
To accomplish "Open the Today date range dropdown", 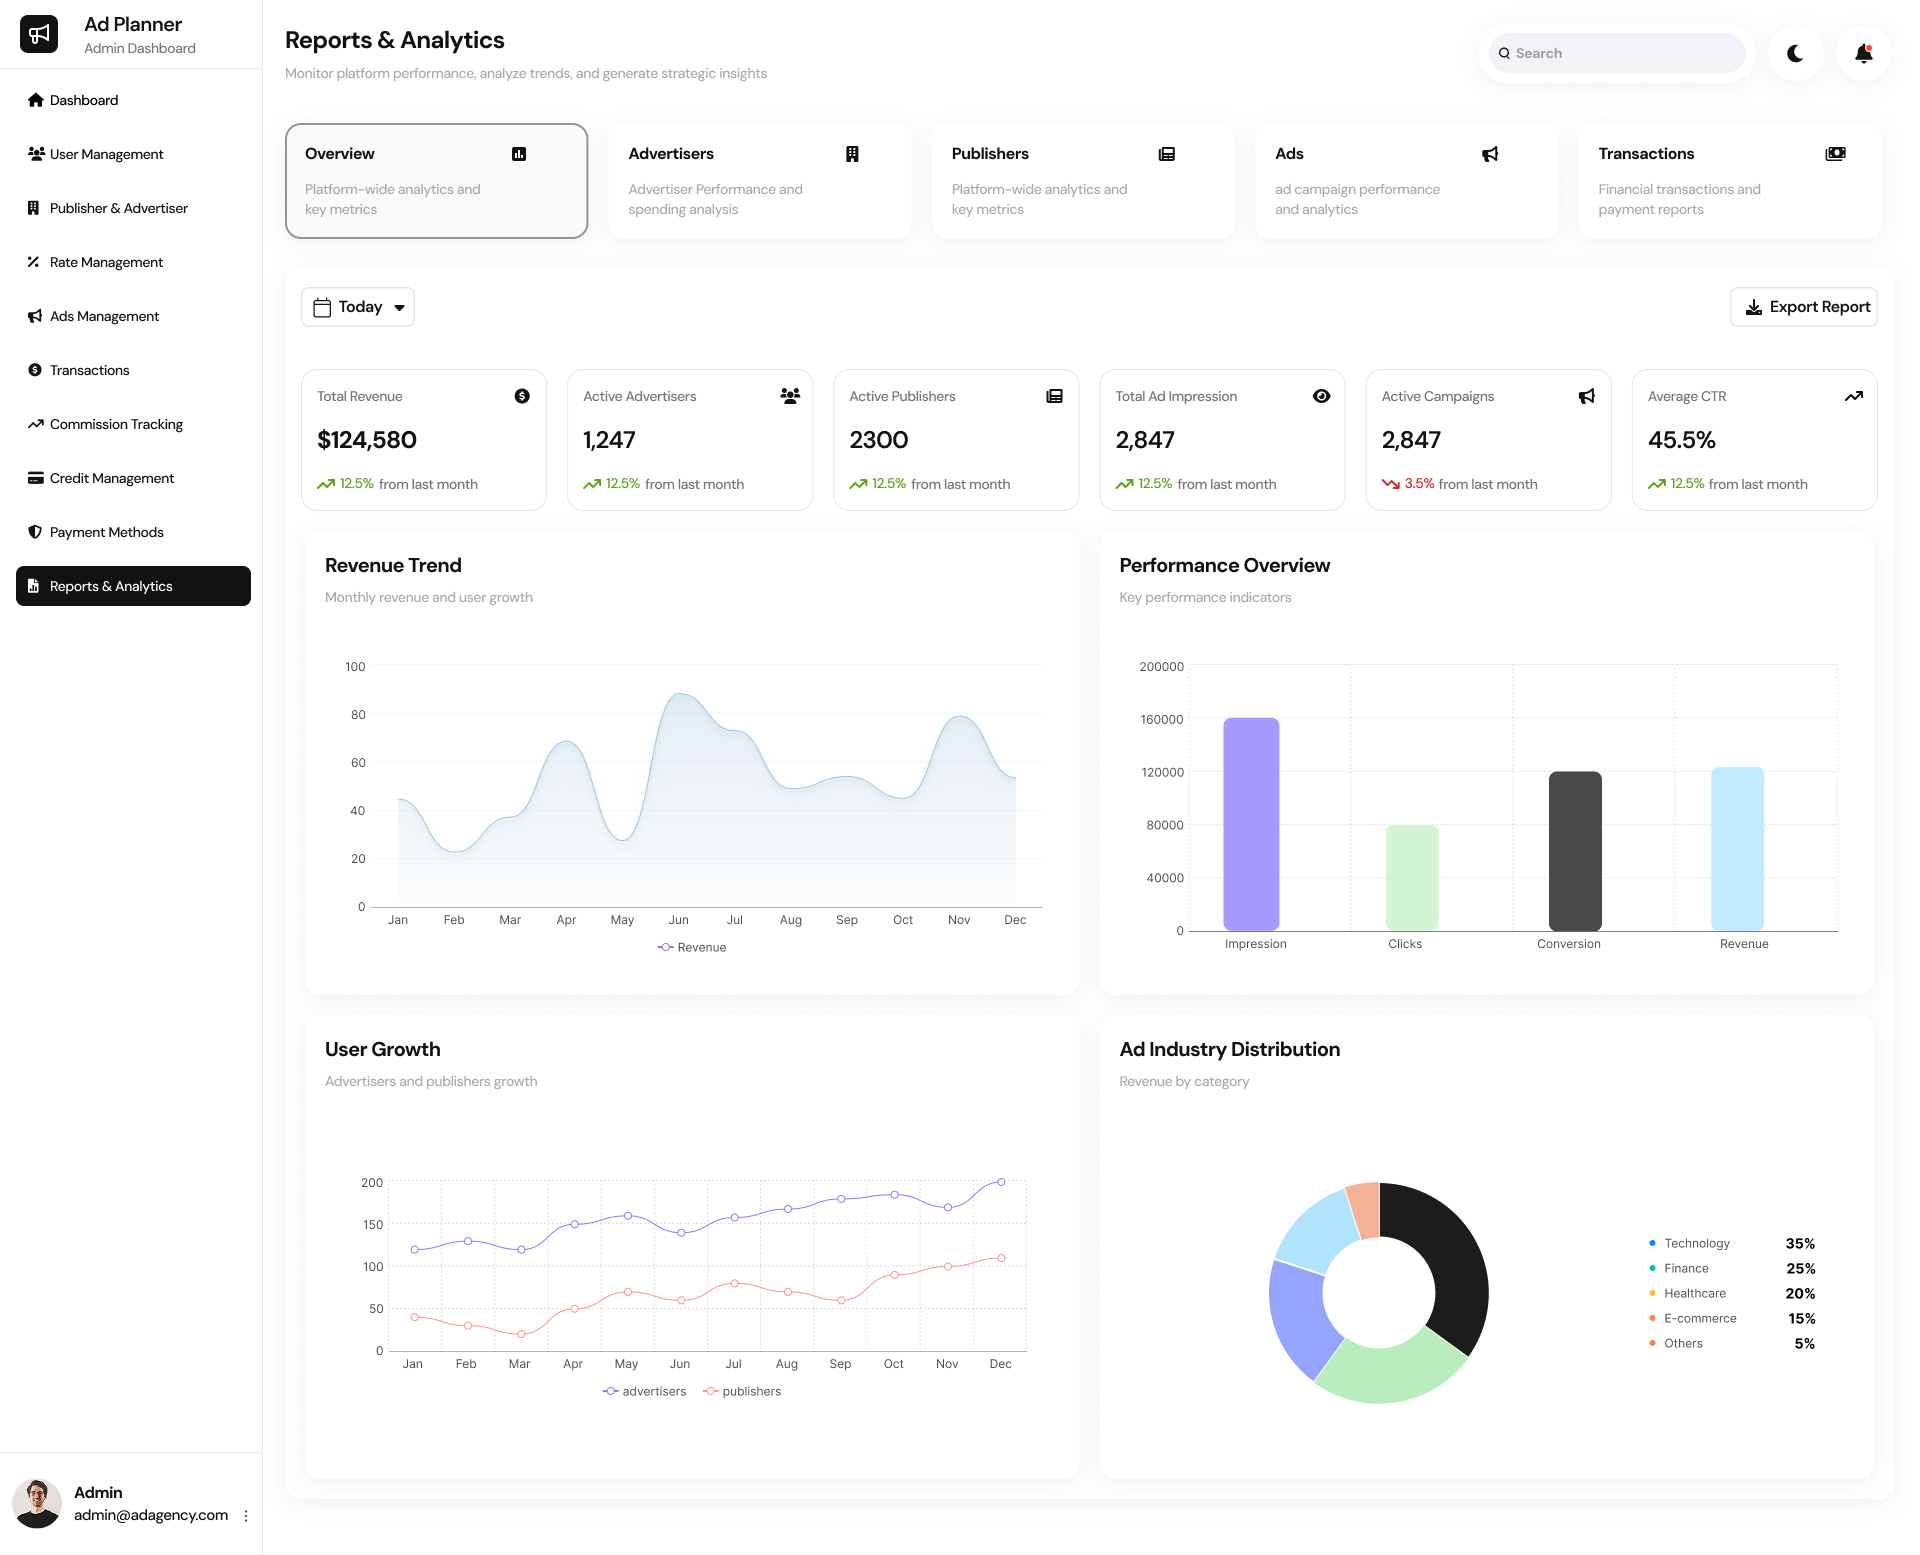I will tap(358, 307).
